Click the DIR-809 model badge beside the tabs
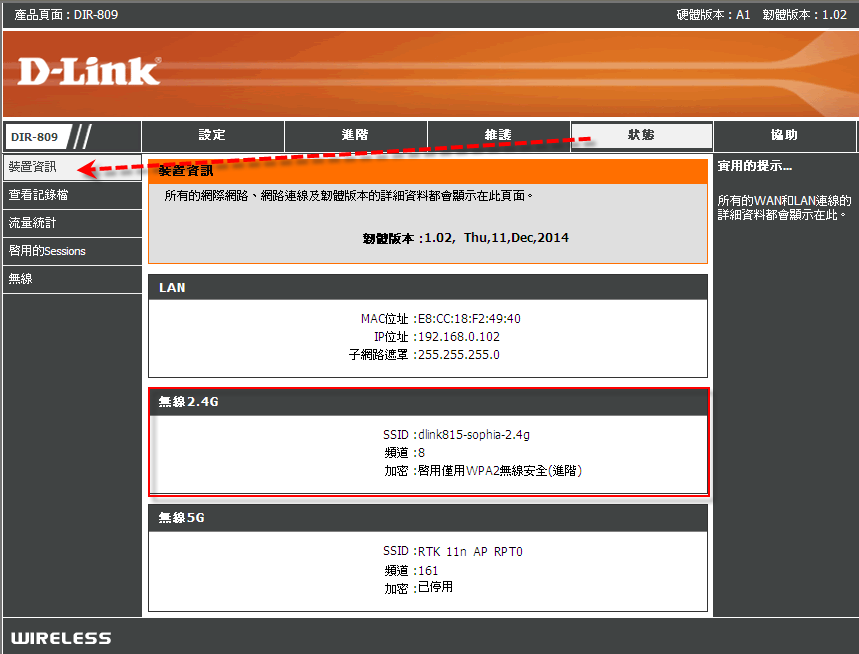The height and width of the screenshot is (654, 859). [35, 137]
